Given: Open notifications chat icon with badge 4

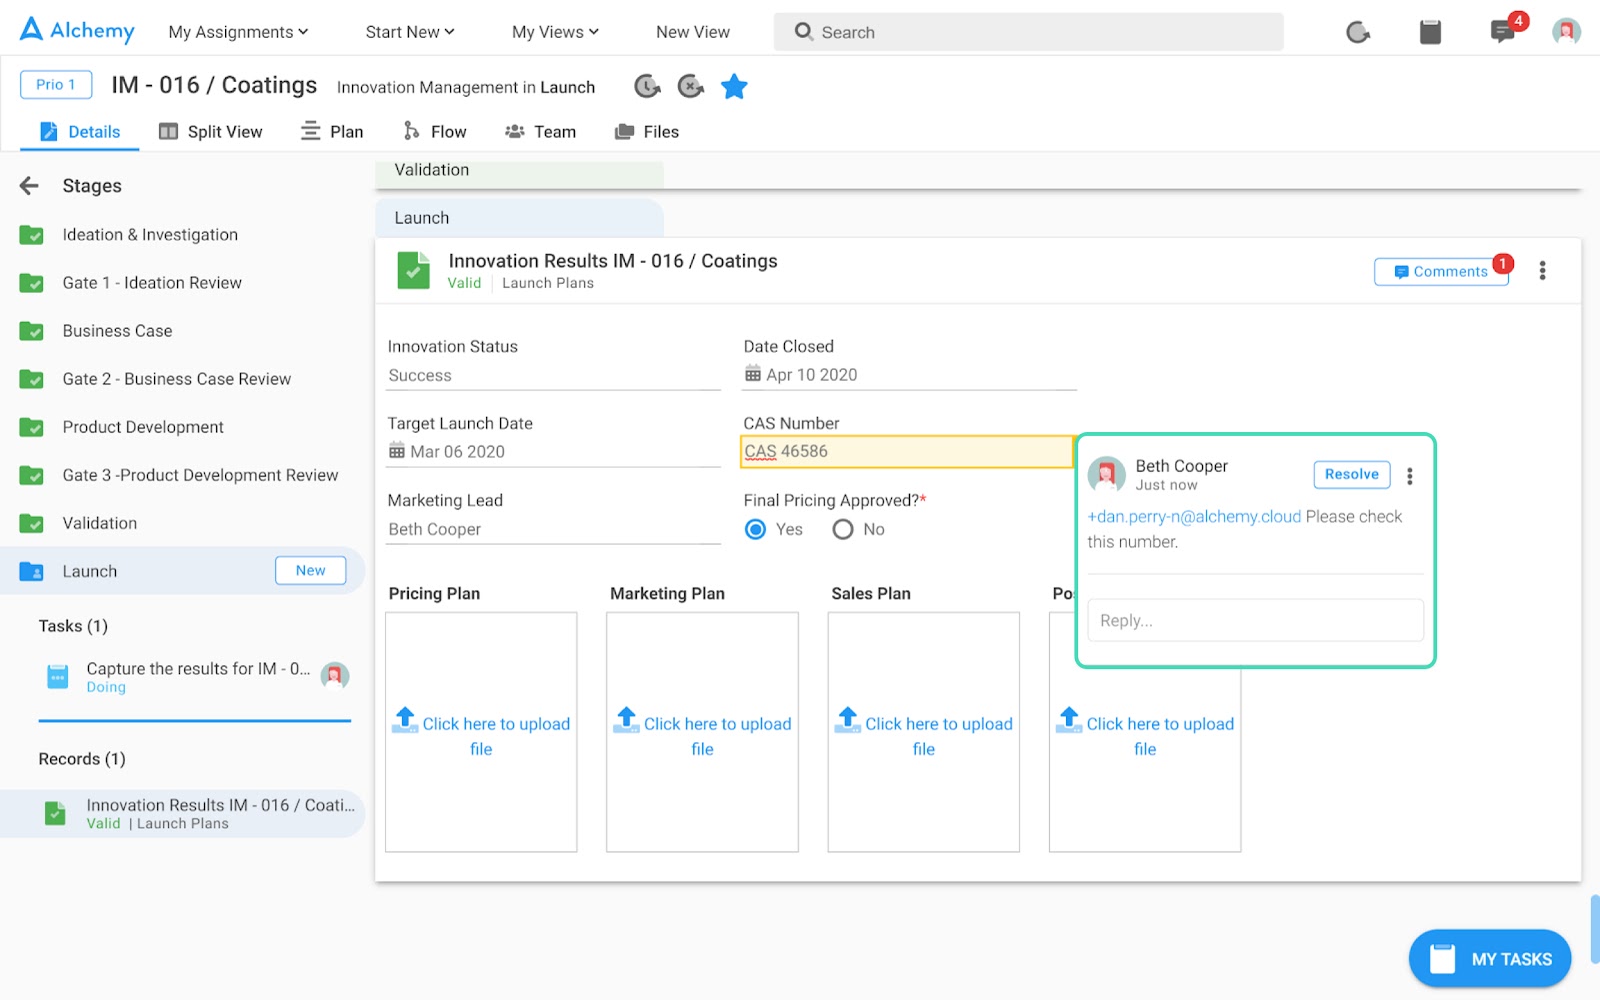Looking at the screenshot, I should [1503, 32].
